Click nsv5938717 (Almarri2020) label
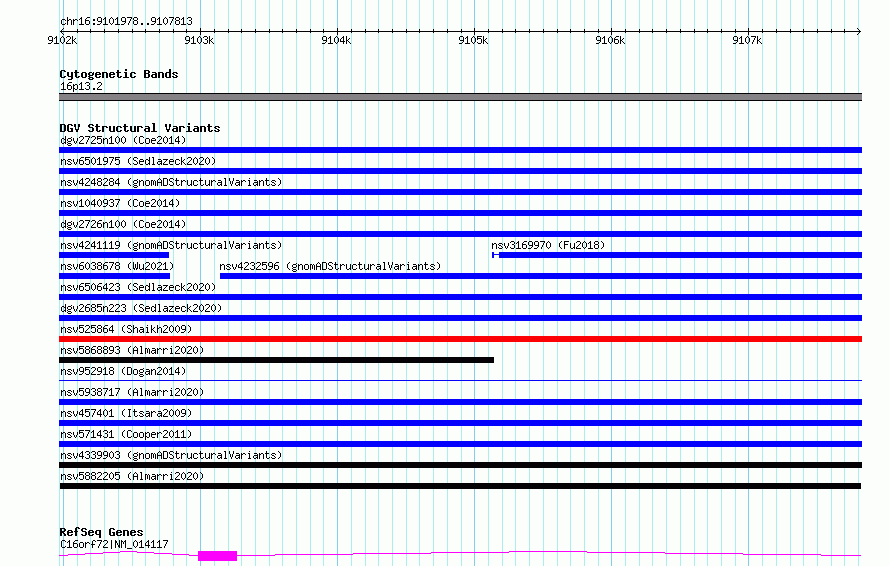Screen dimensions: 890x566 (132, 392)
